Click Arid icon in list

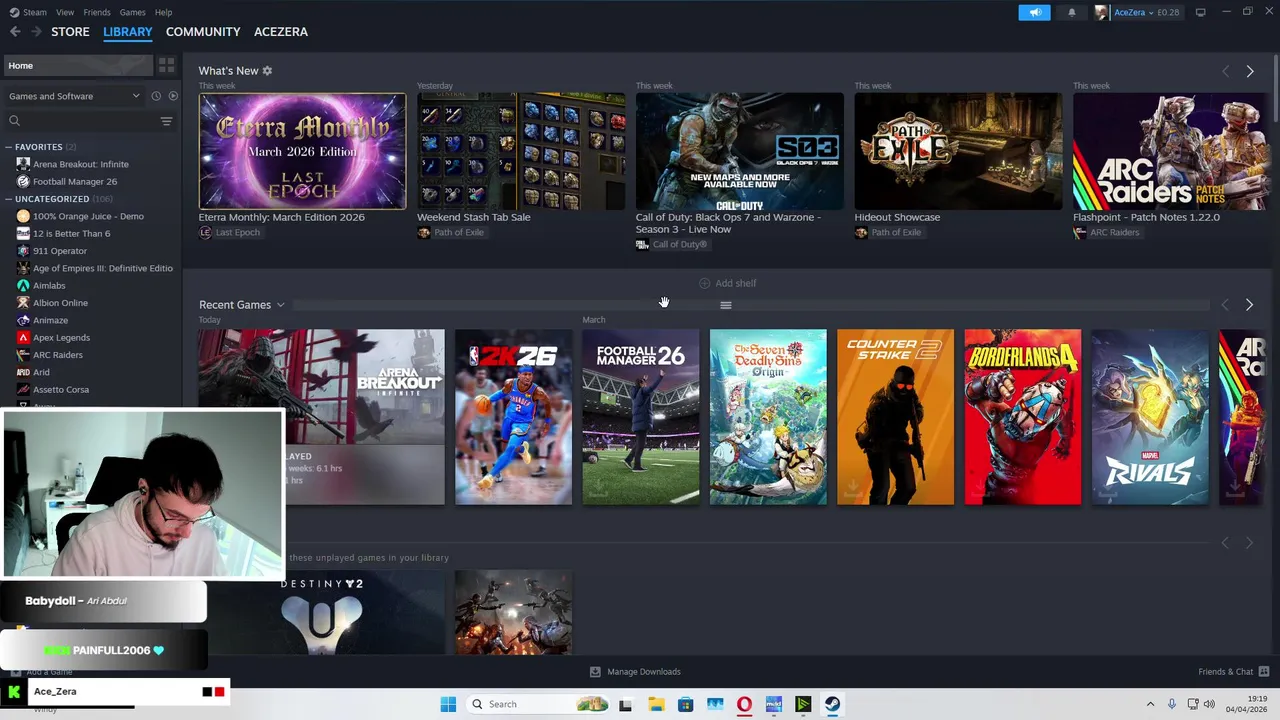pos(23,372)
